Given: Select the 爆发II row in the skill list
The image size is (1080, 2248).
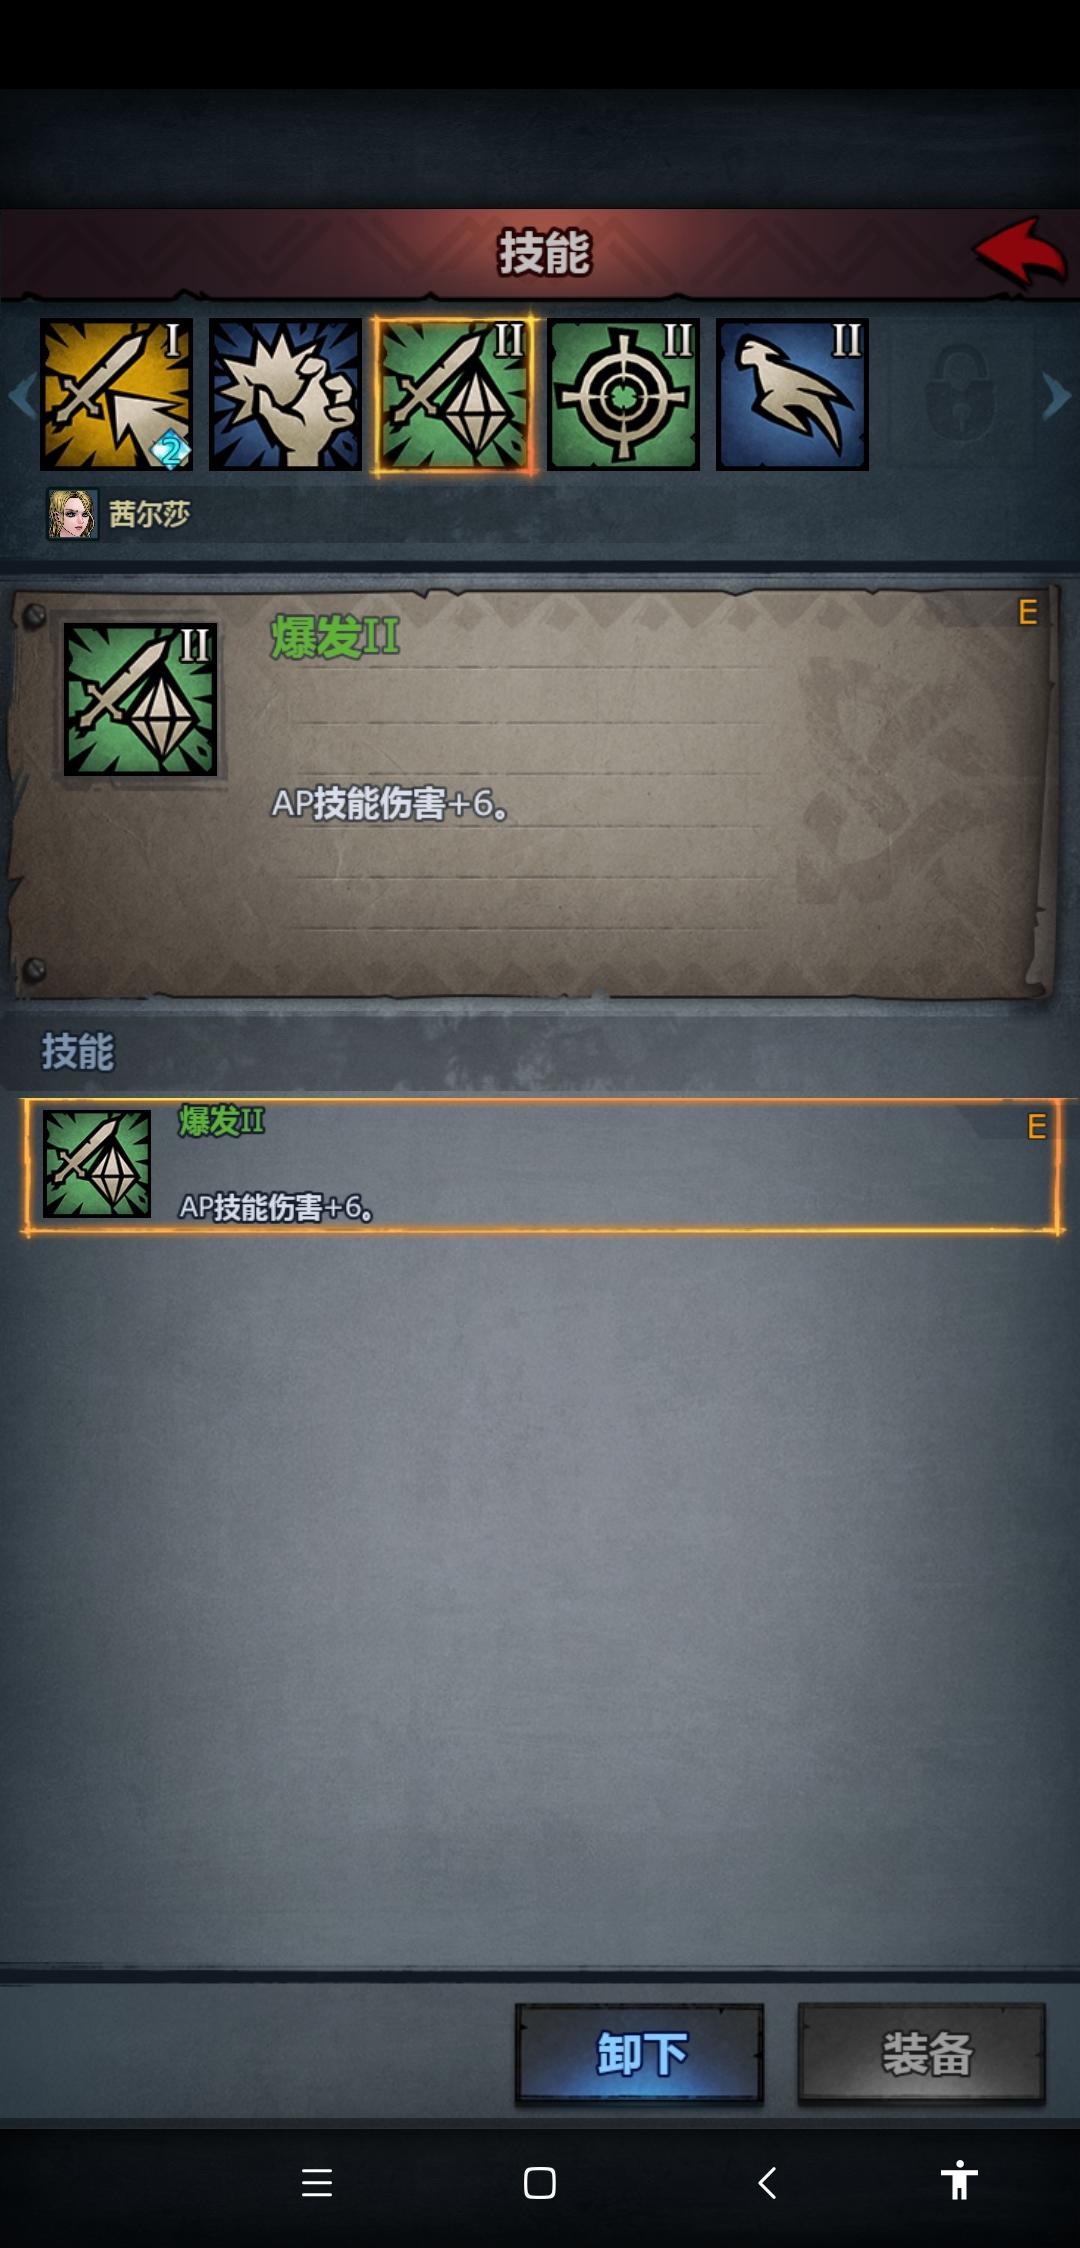Looking at the screenshot, I should point(542,1166).
